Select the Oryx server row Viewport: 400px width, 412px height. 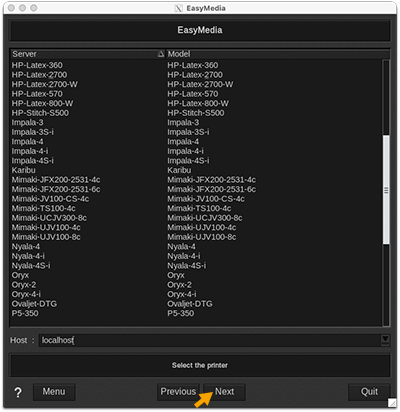(20, 275)
